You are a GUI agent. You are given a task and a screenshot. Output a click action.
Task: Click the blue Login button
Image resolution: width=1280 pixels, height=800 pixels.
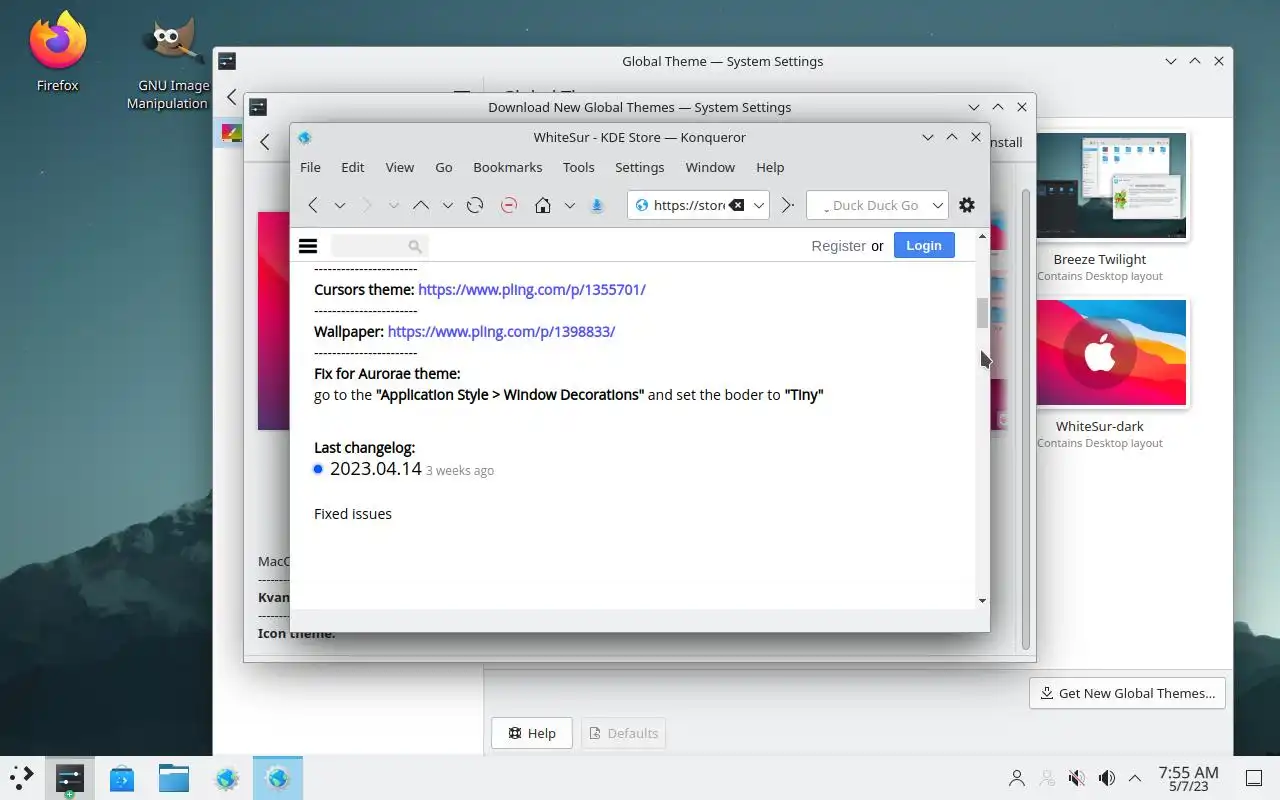924,245
